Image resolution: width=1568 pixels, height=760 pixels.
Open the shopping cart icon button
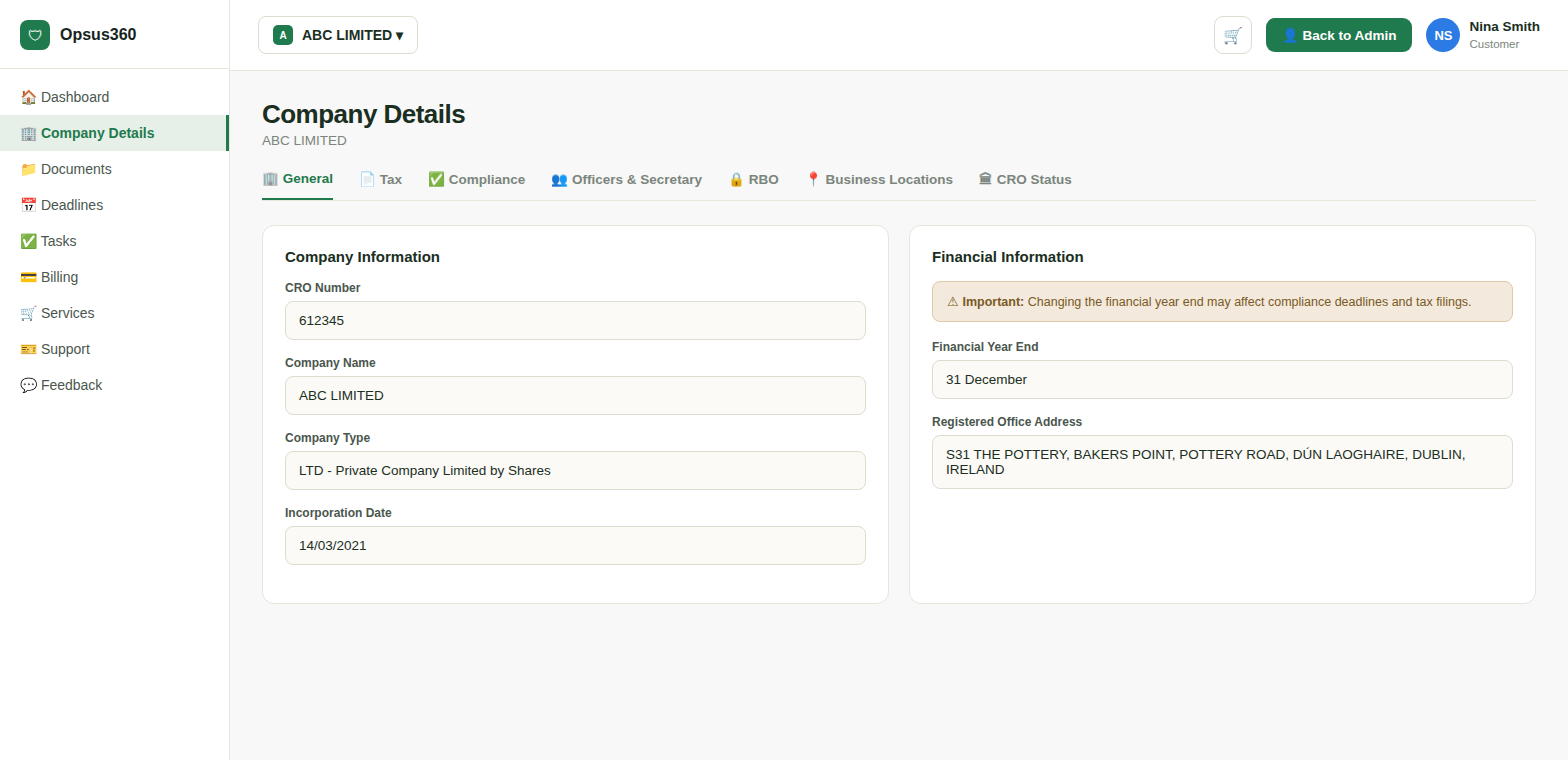click(1233, 35)
